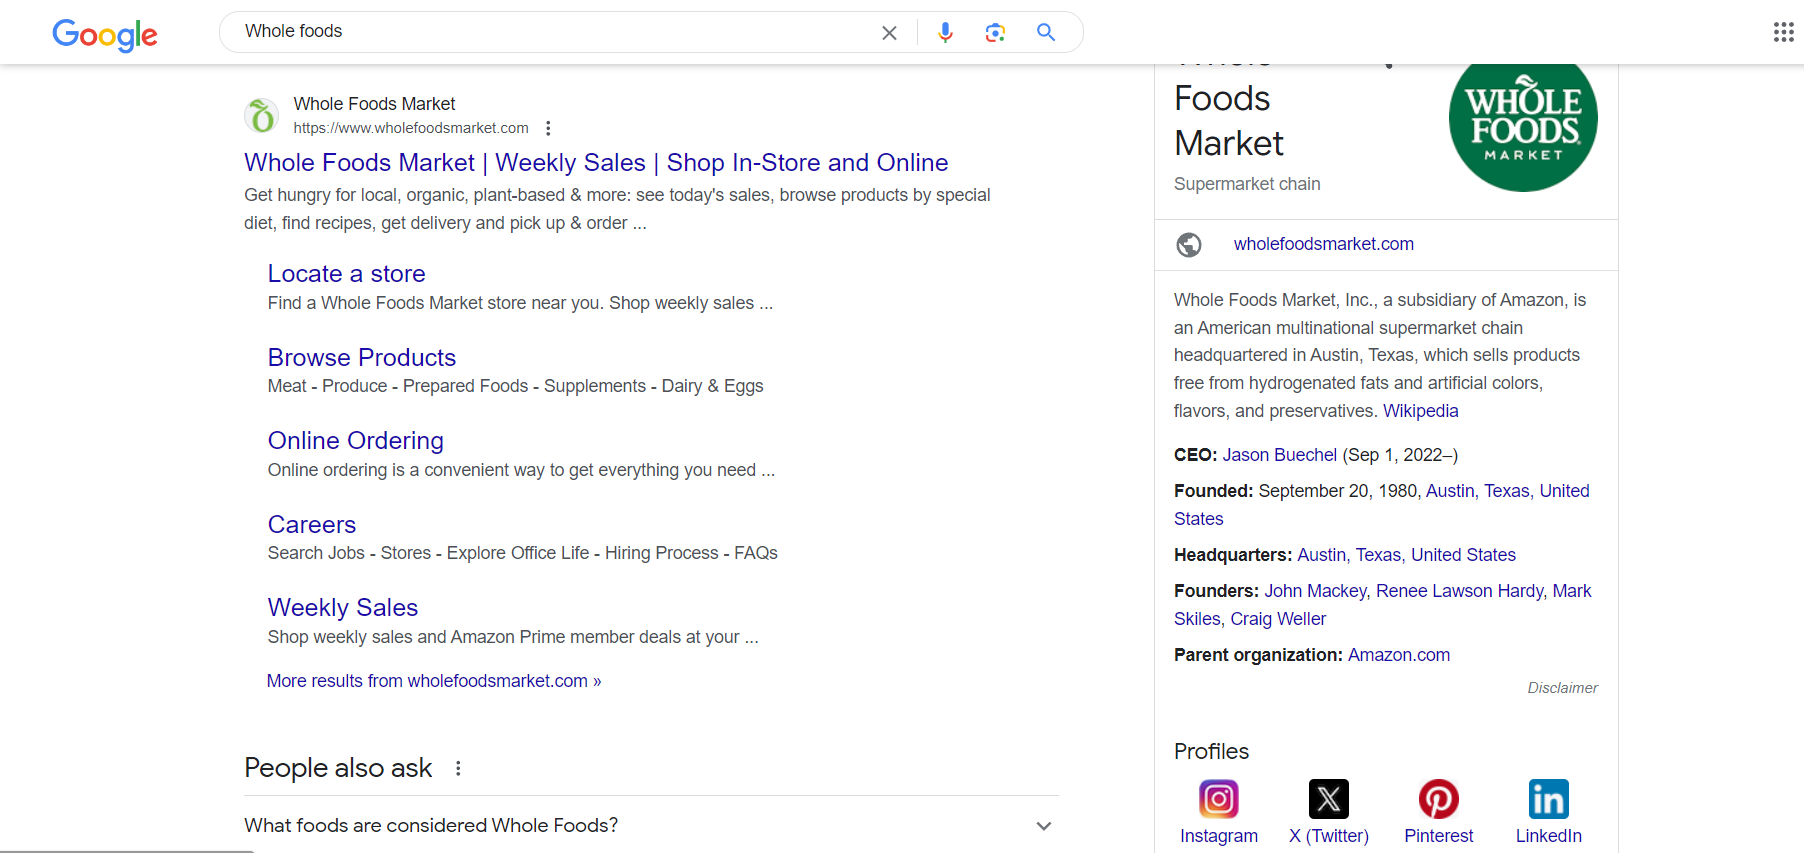
Task: Open People also ask options menu
Action: 458,768
